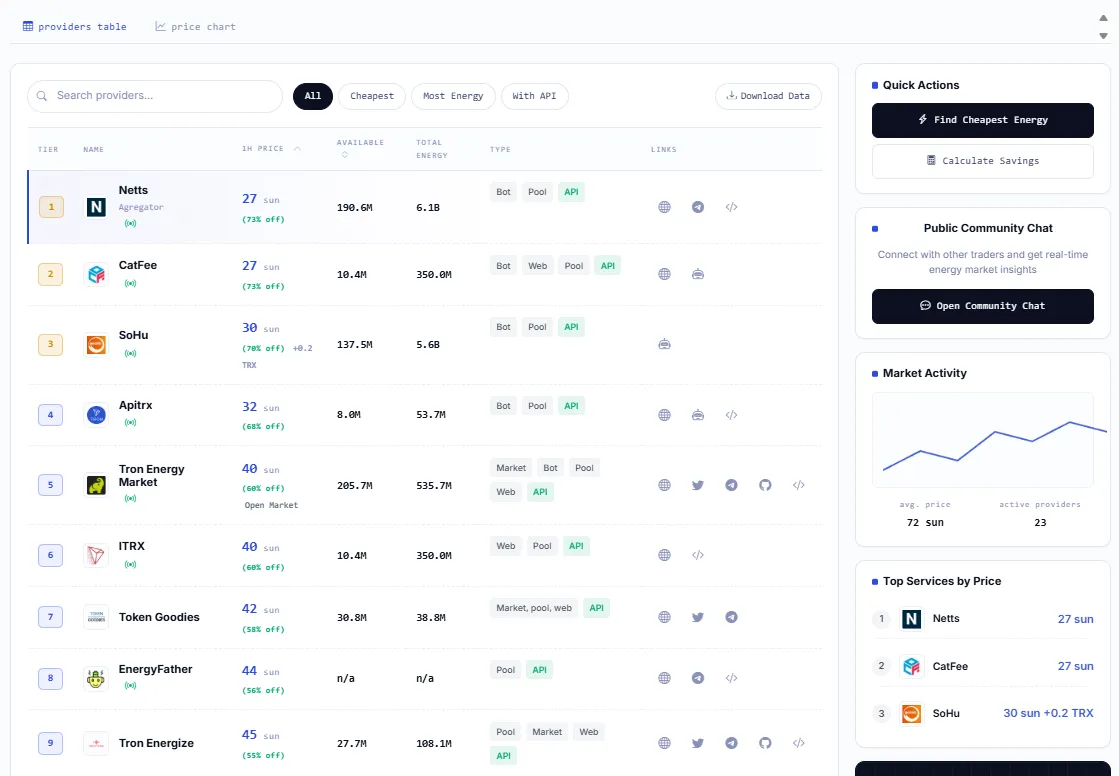Sort by 1H Price column arrow

click(298, 148)
